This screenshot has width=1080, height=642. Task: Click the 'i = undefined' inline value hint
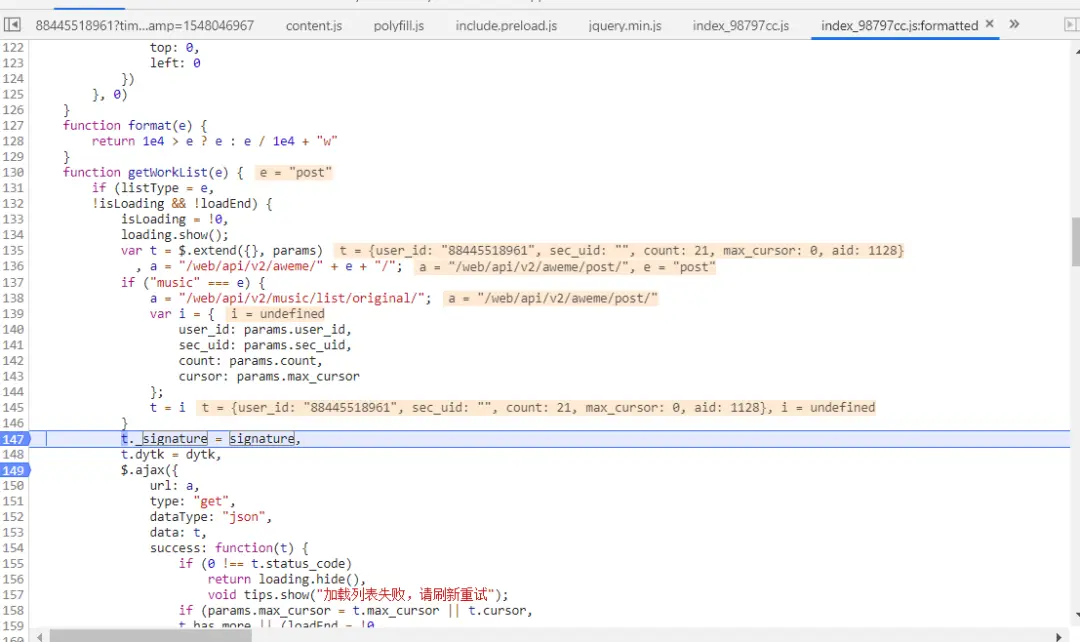tap(276, 314)
